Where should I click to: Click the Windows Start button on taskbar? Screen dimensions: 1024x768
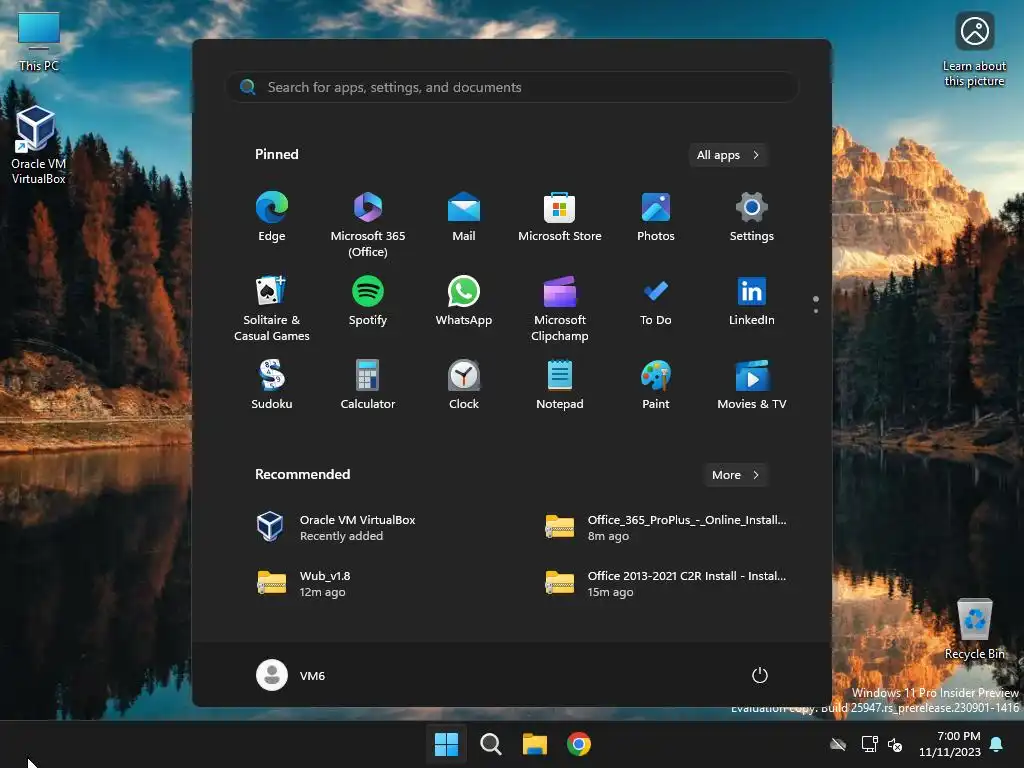(x=446, y=744)
